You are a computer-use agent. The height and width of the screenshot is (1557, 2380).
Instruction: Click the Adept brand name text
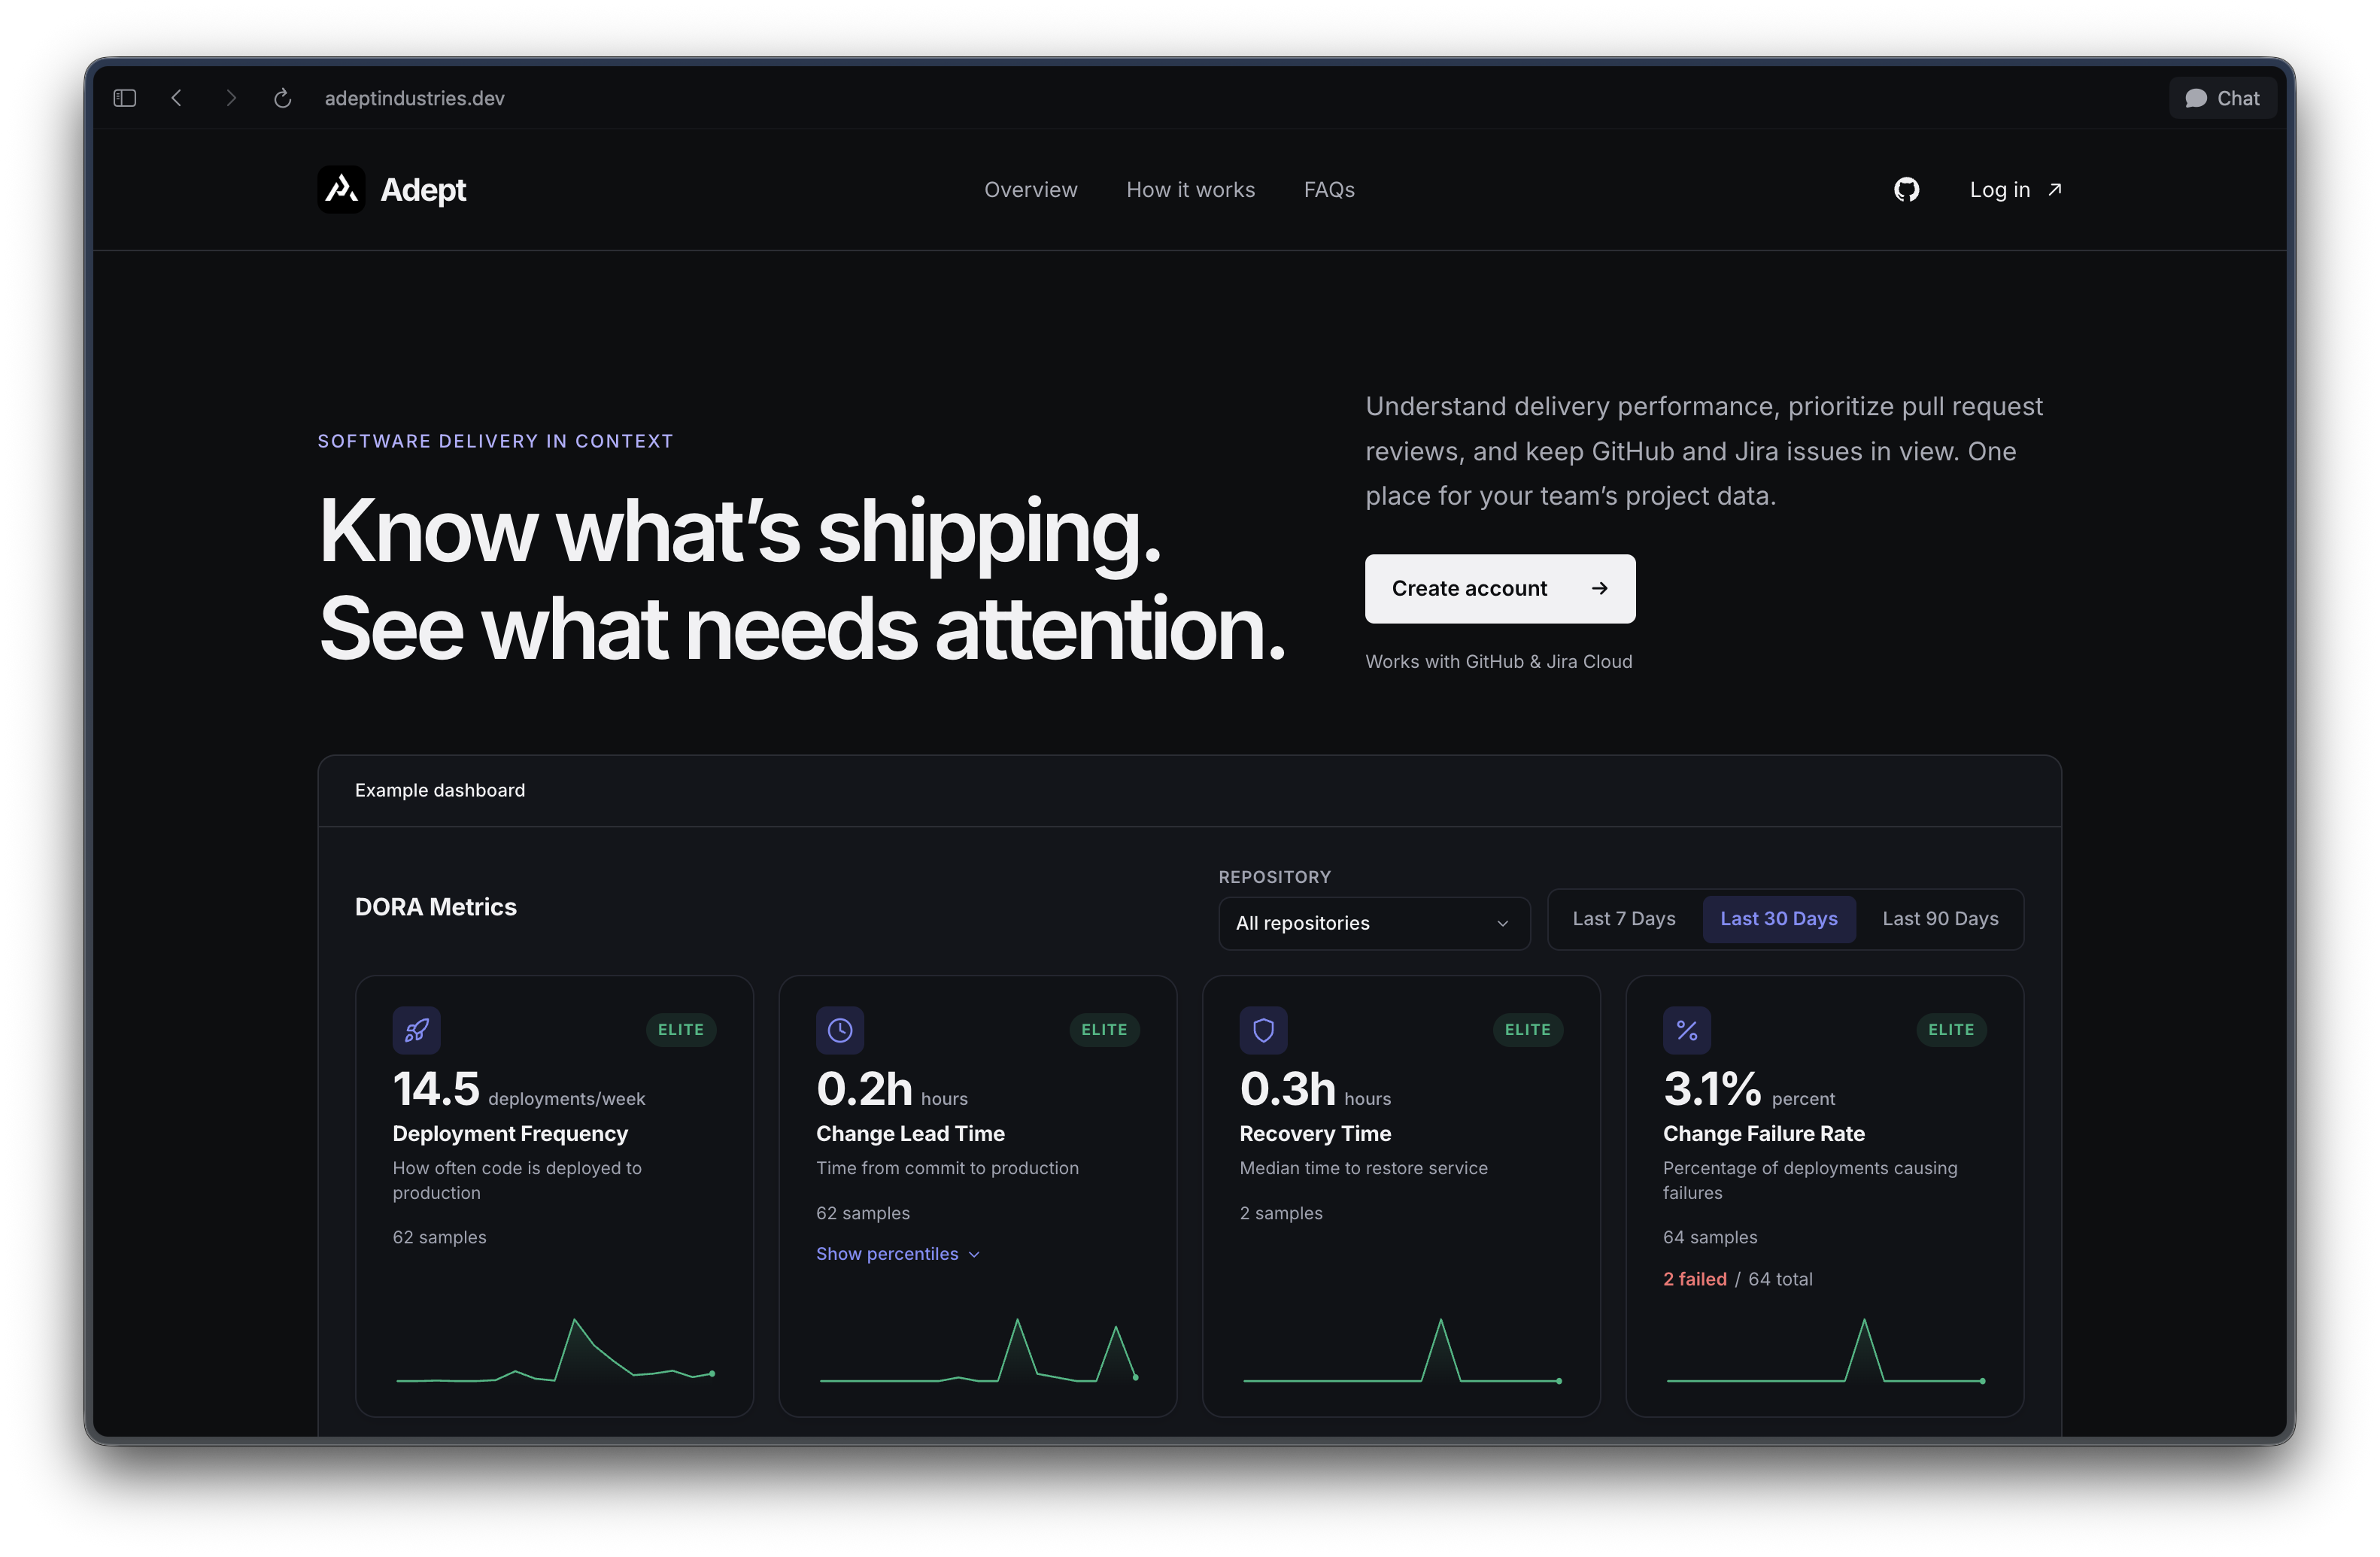point(423,189)
